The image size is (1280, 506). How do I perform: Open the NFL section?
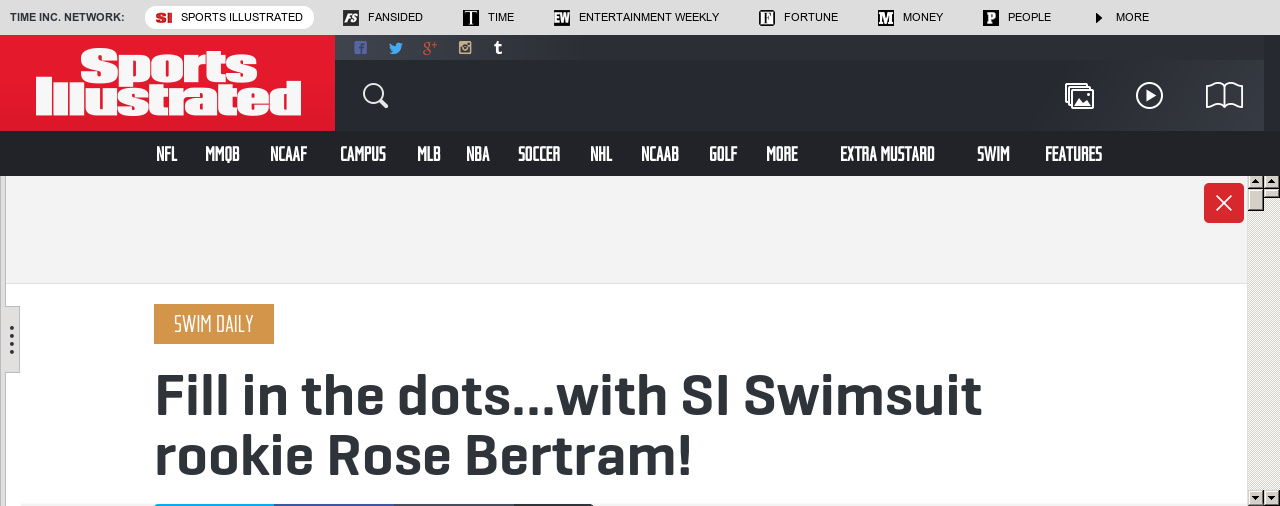167,154
